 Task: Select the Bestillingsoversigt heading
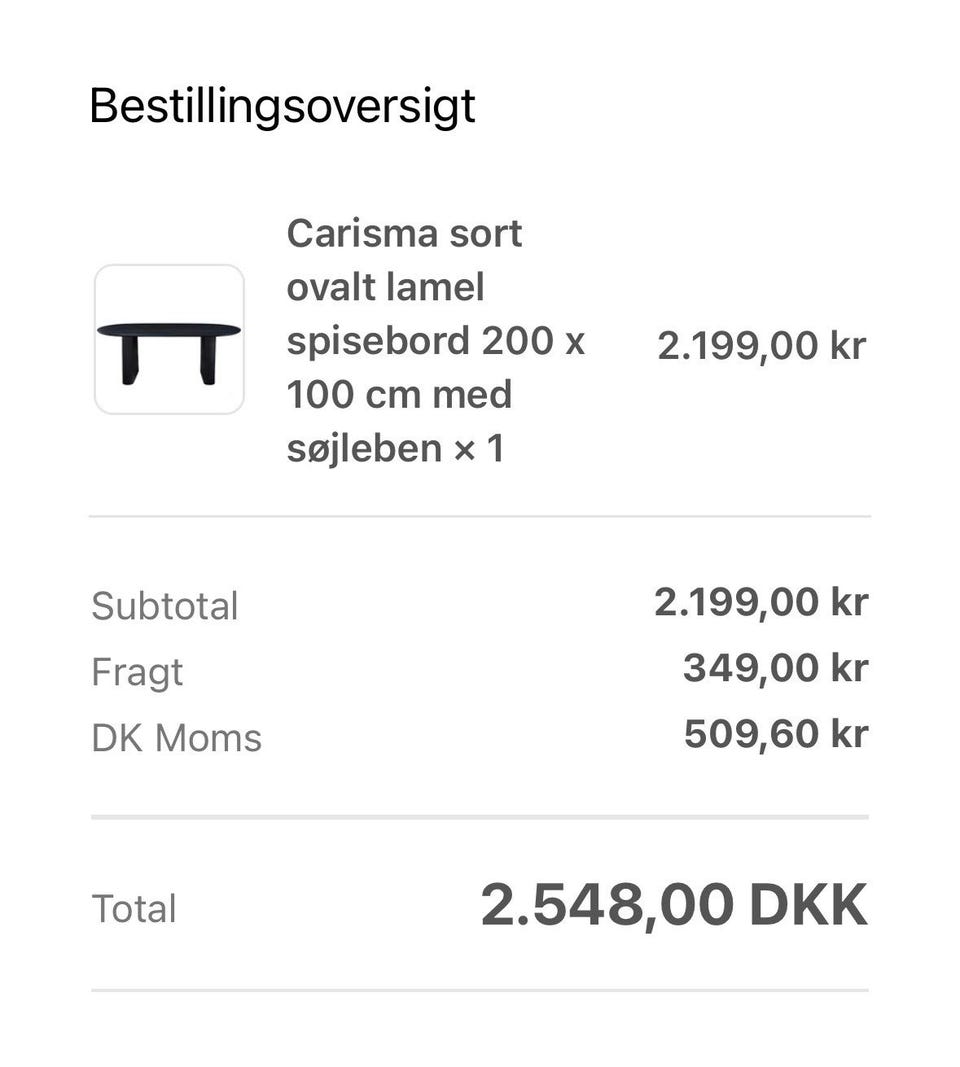coord(282,106)
